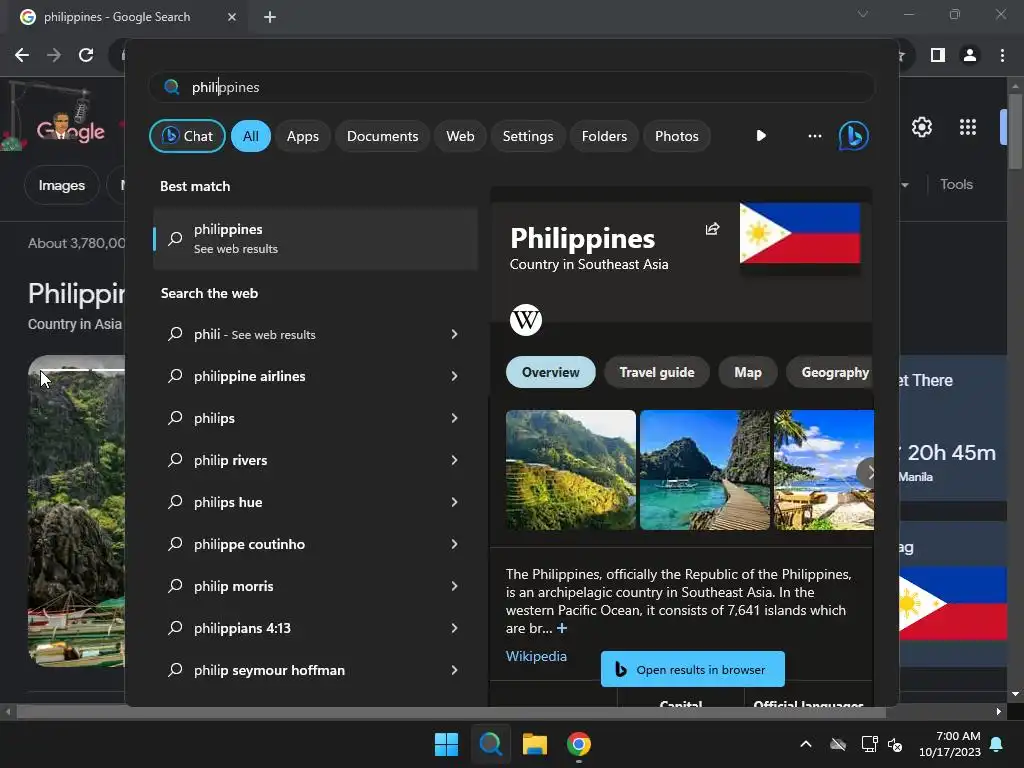Open the notification bell in system tray
This screenshot has height=768, width=1024.
(x=997, y=744)
